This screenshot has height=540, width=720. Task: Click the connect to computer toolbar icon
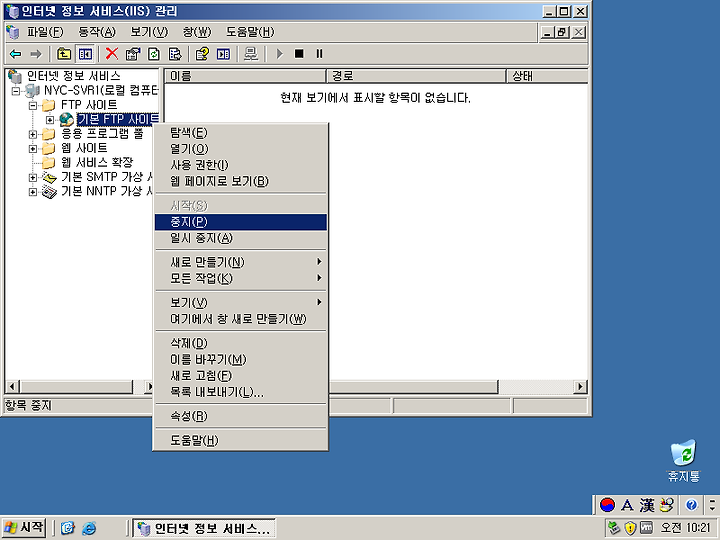pyautogui.click(x=251, y=54)
